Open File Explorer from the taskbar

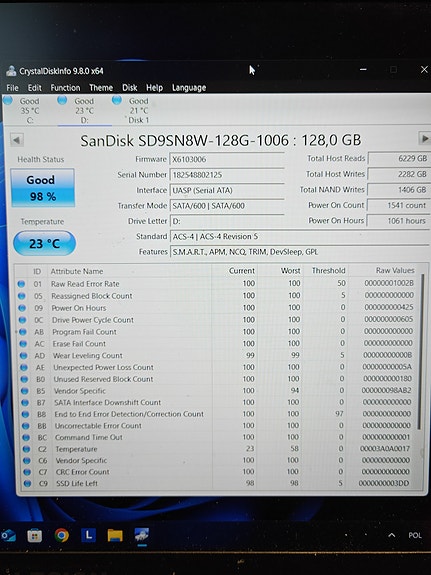115,535
